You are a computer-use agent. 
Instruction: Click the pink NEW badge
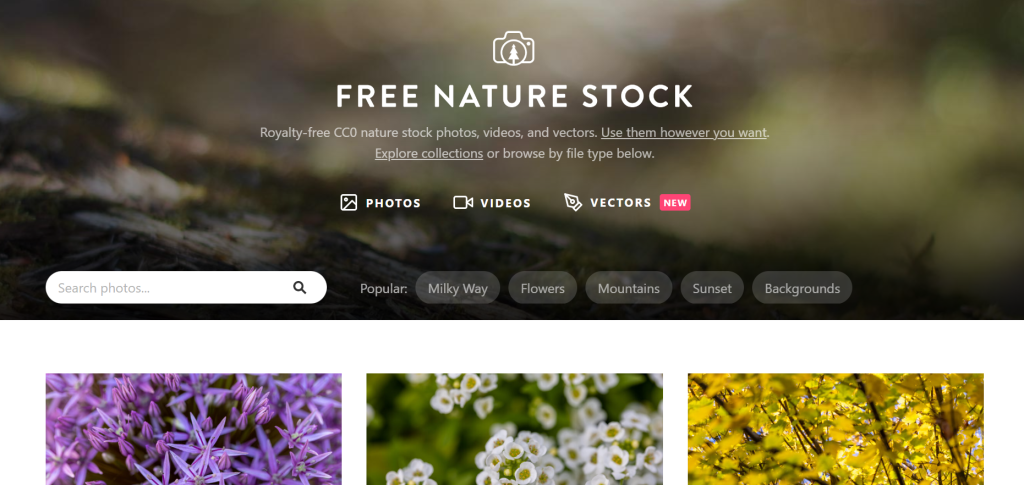[675, 203]
